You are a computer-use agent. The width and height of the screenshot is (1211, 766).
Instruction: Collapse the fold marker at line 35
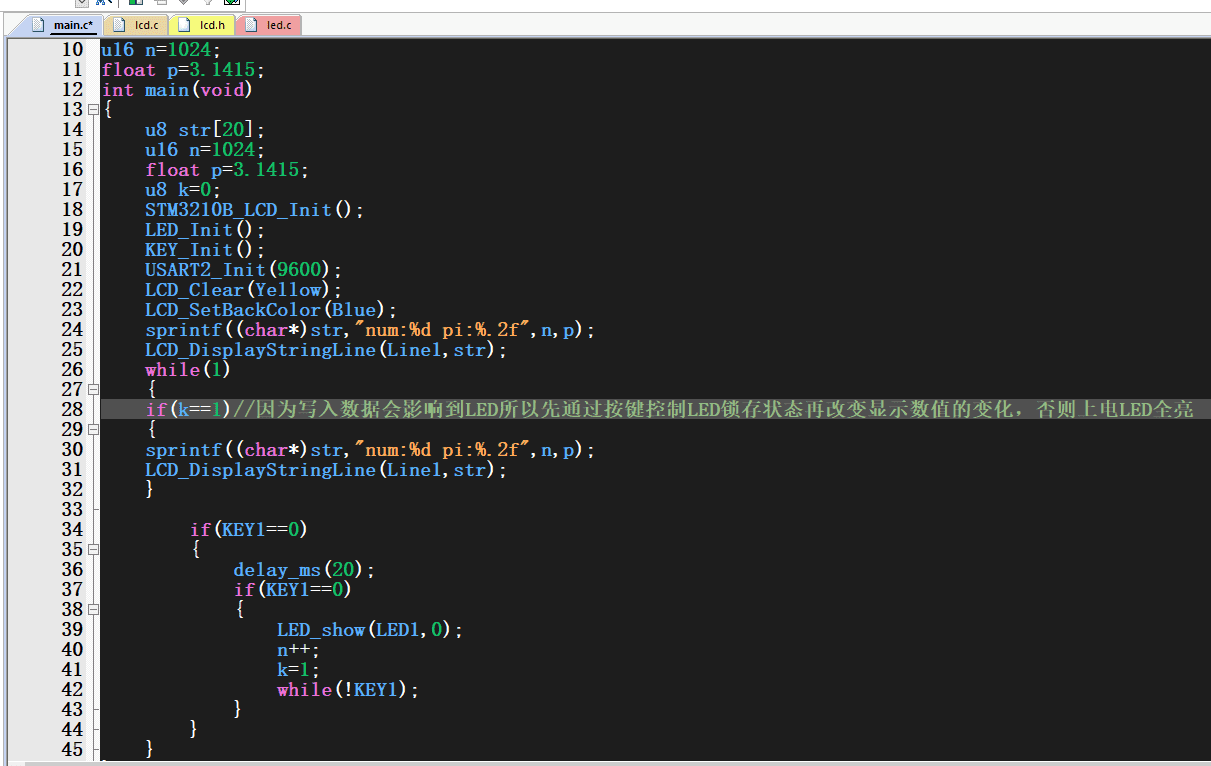pos(93,549)
